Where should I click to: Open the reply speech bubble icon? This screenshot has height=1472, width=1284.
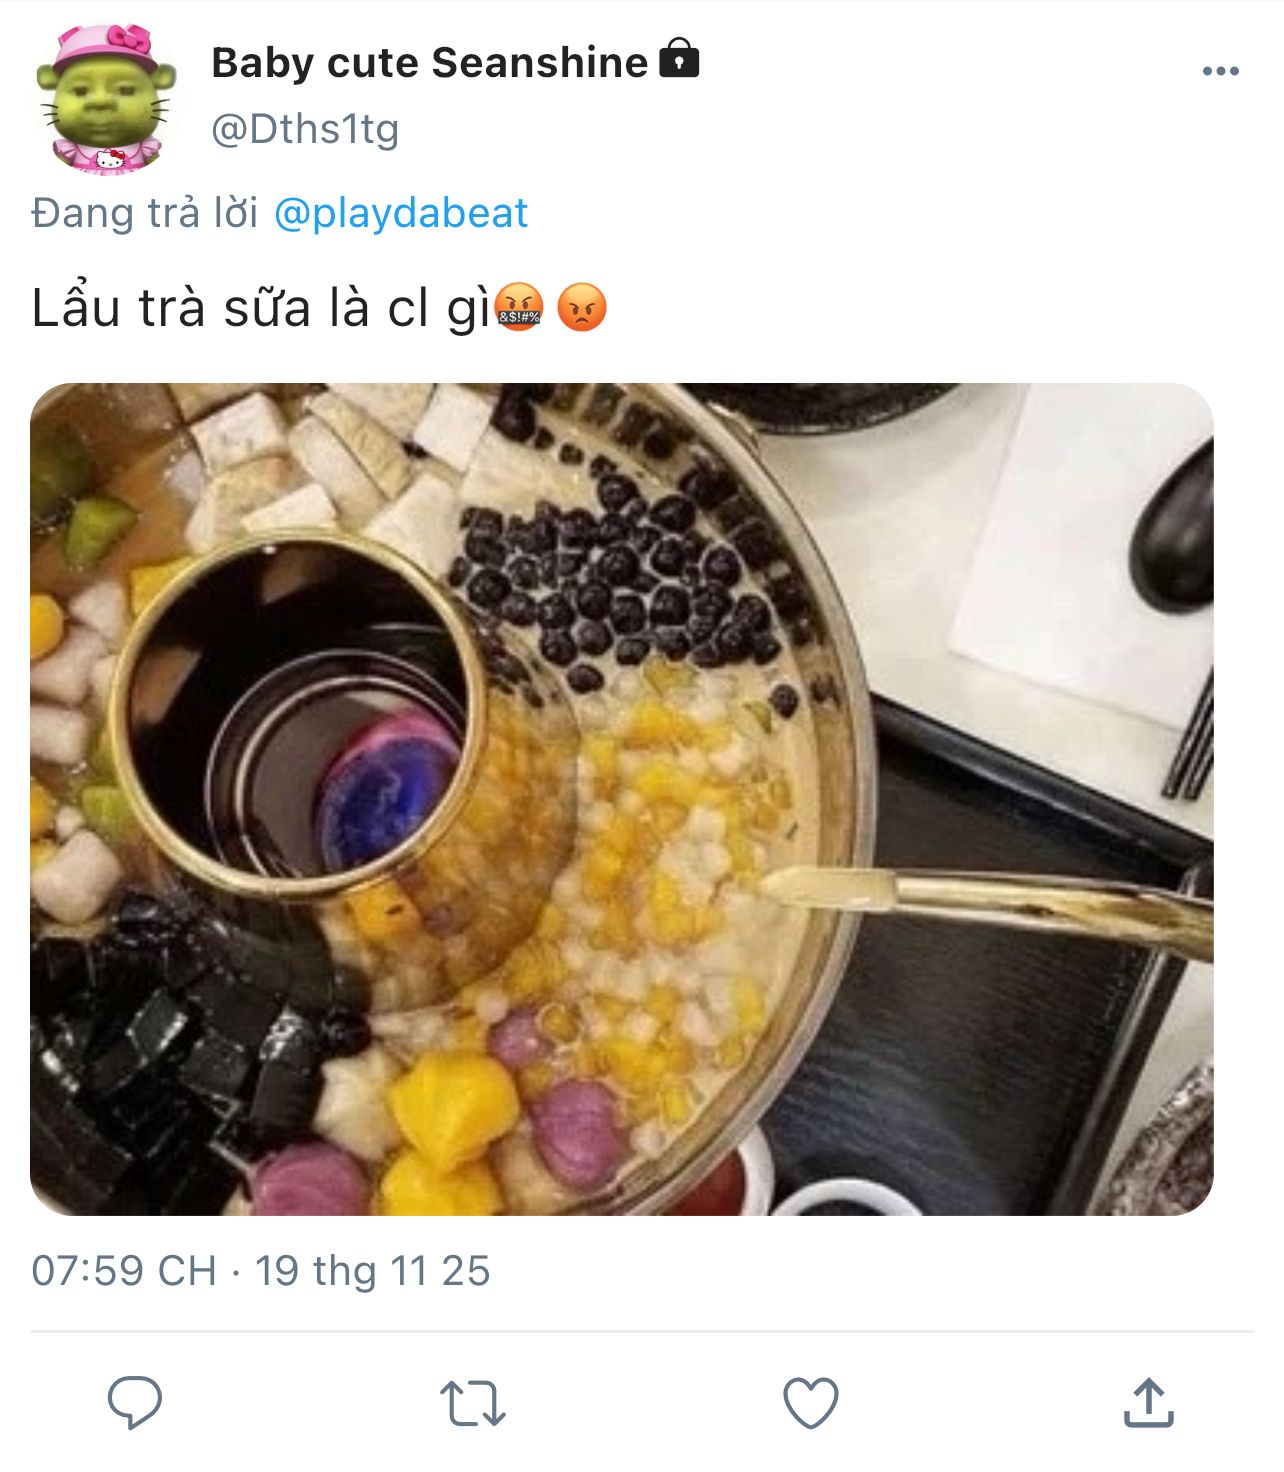(135, 1402)
